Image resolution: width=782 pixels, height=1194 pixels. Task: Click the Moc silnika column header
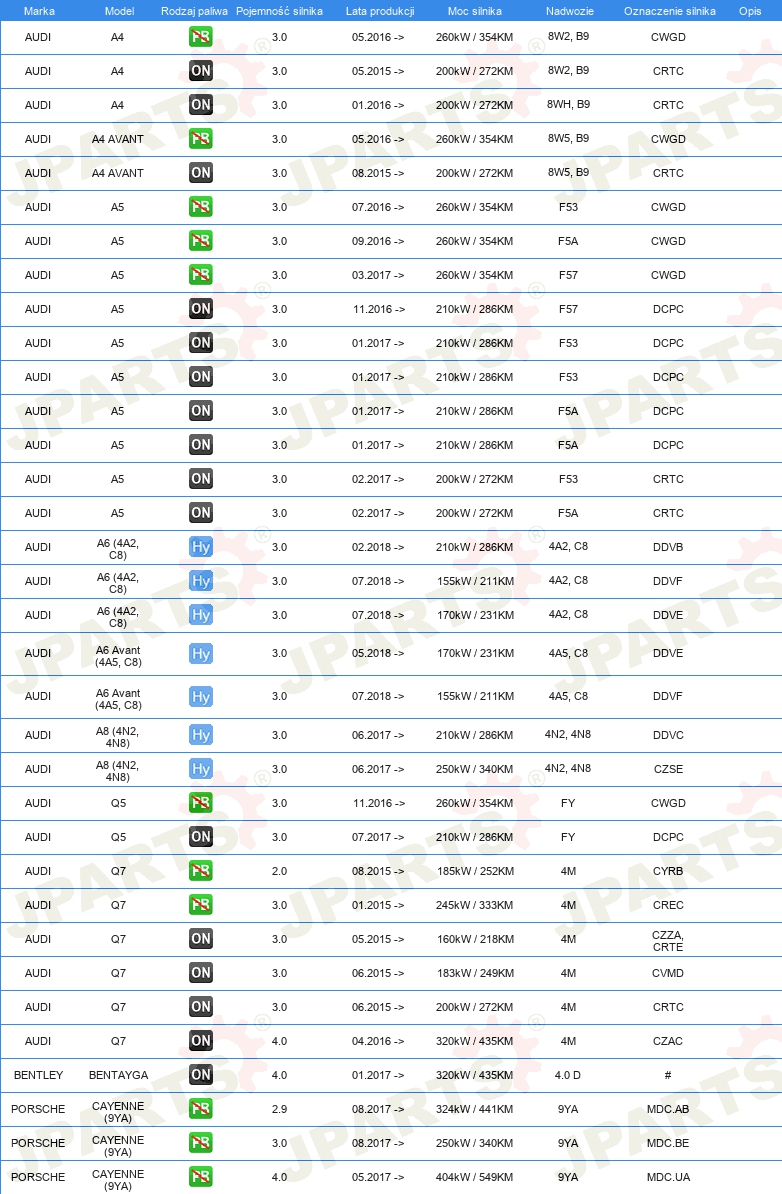pyautogui.click(x=474, y=11)
